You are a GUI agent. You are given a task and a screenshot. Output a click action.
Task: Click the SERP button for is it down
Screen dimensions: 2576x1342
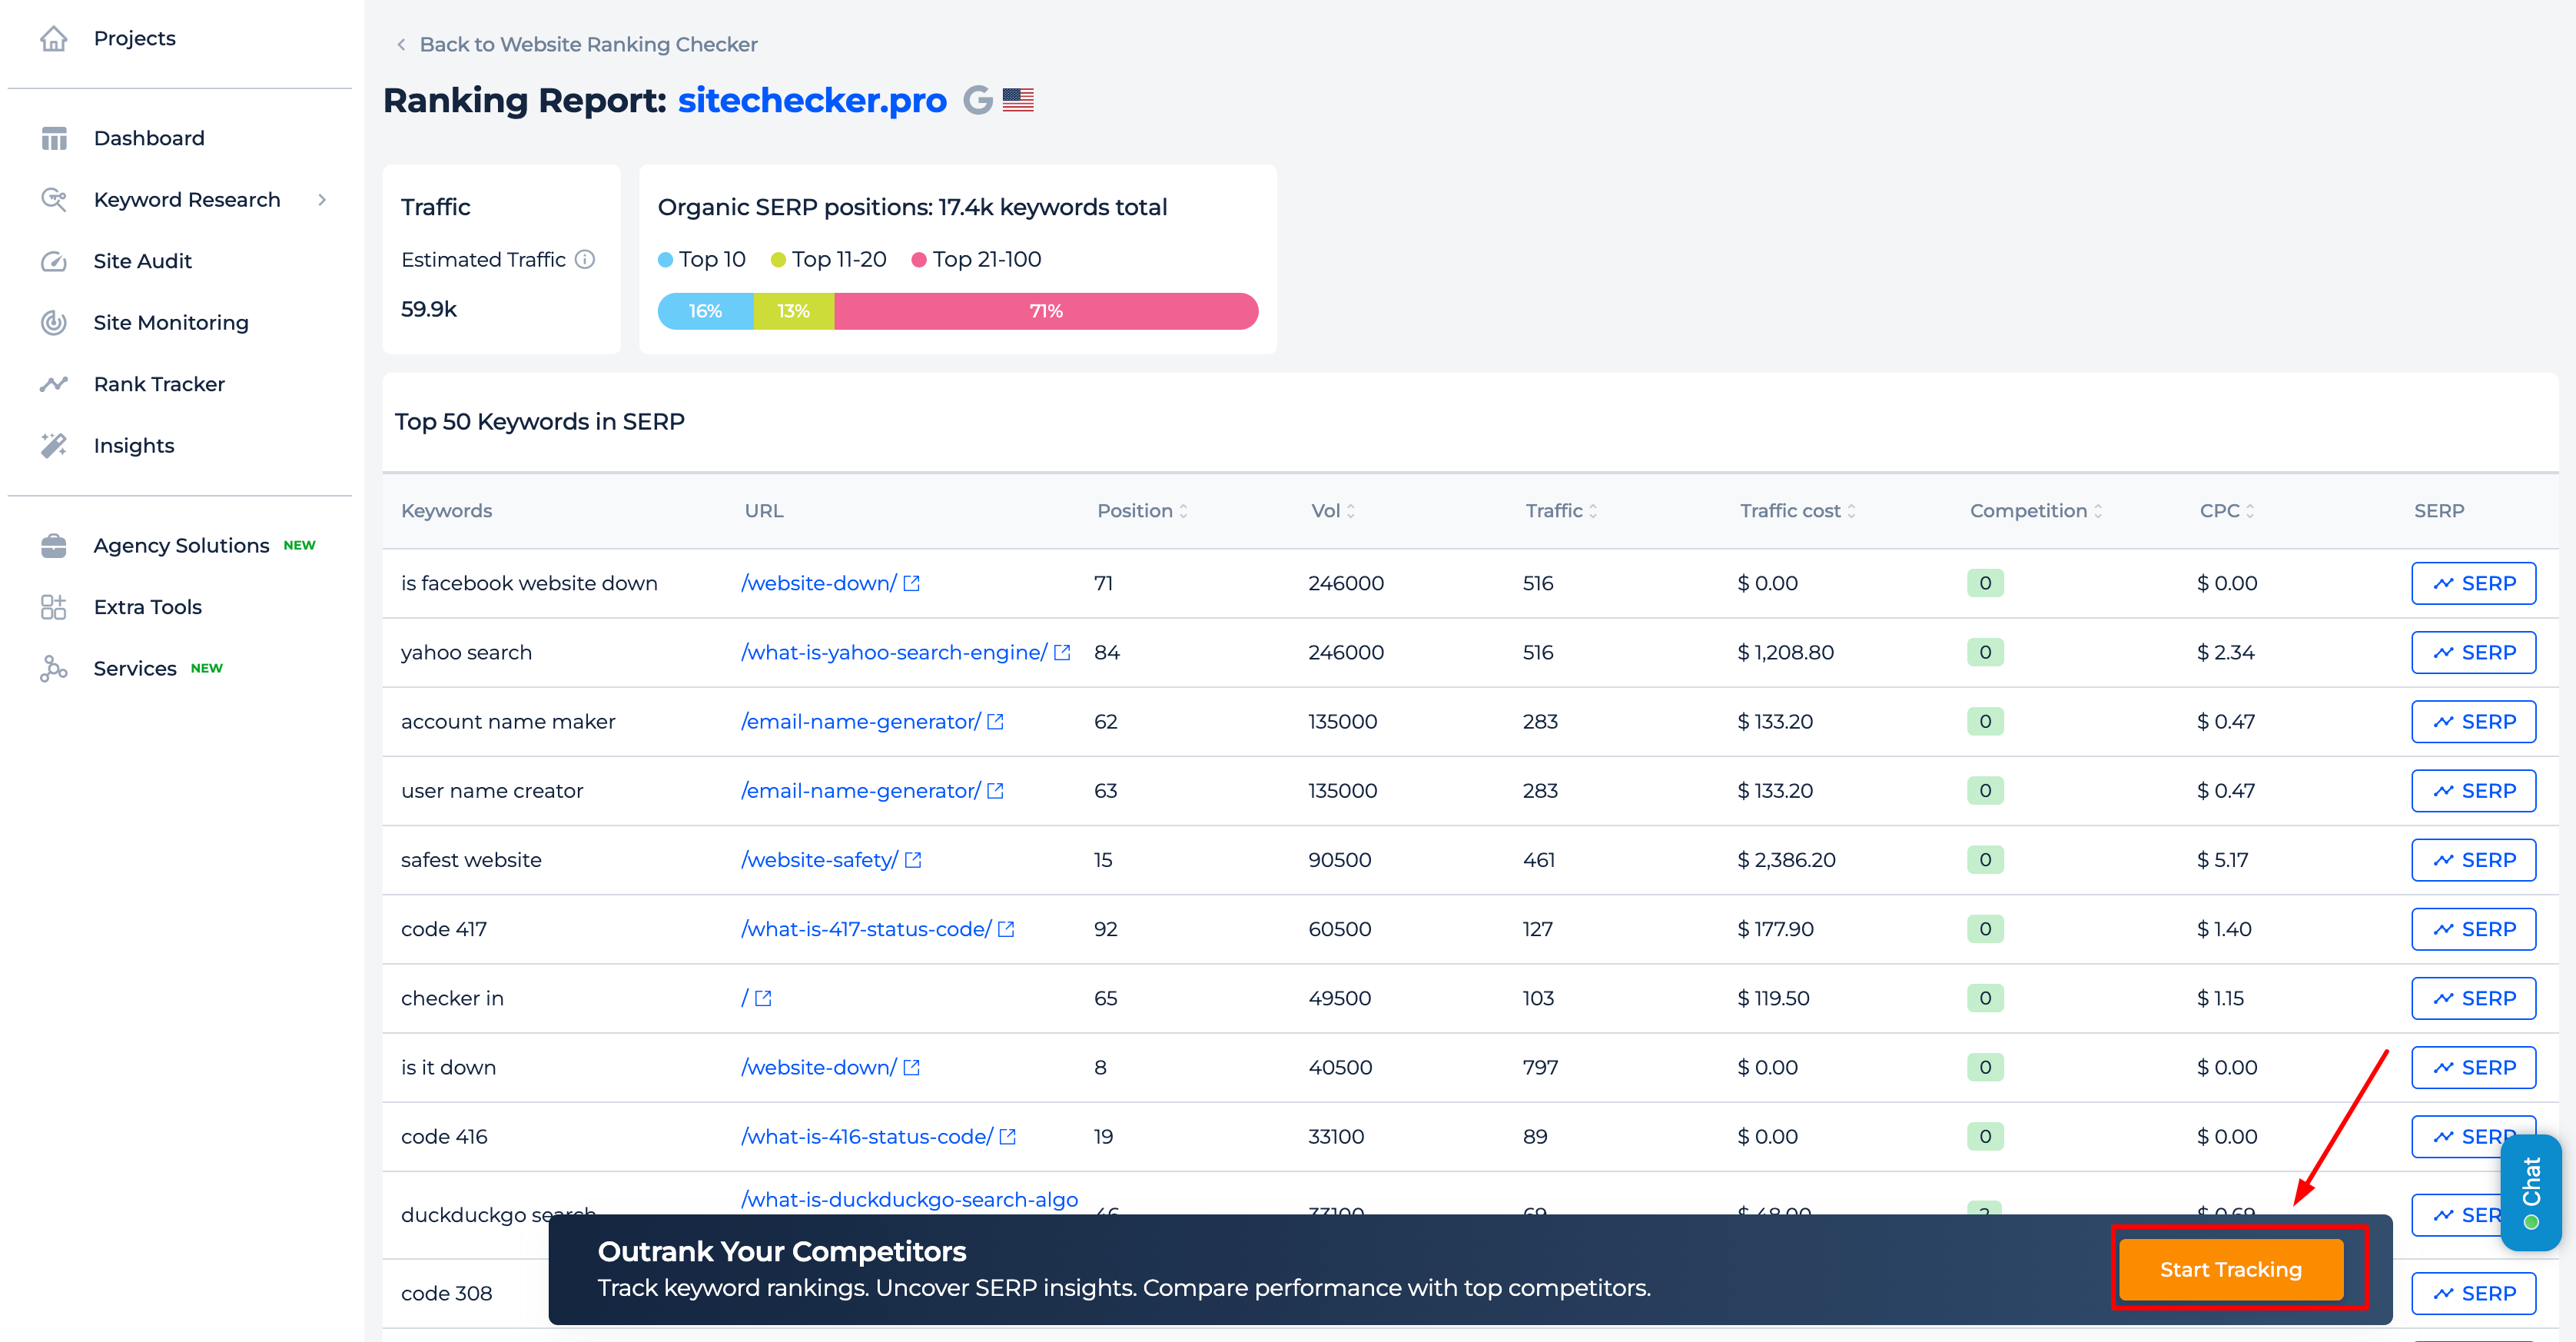click(x=2474, y=1068)
